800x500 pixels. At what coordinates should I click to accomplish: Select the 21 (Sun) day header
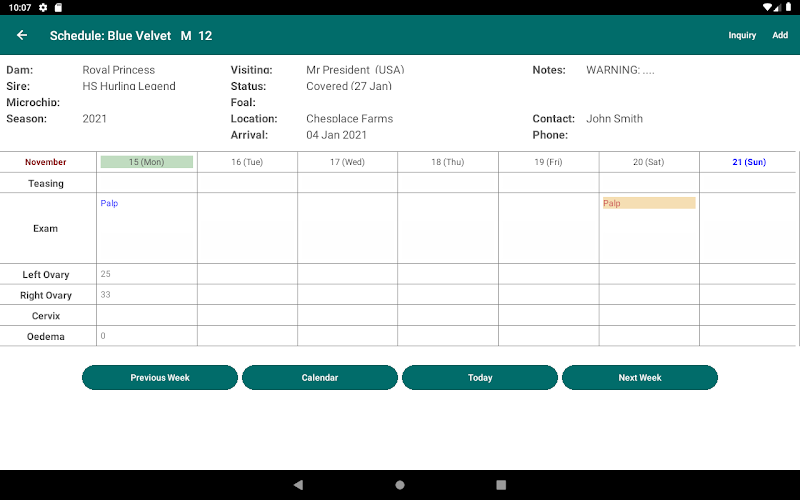coord(749,162)
